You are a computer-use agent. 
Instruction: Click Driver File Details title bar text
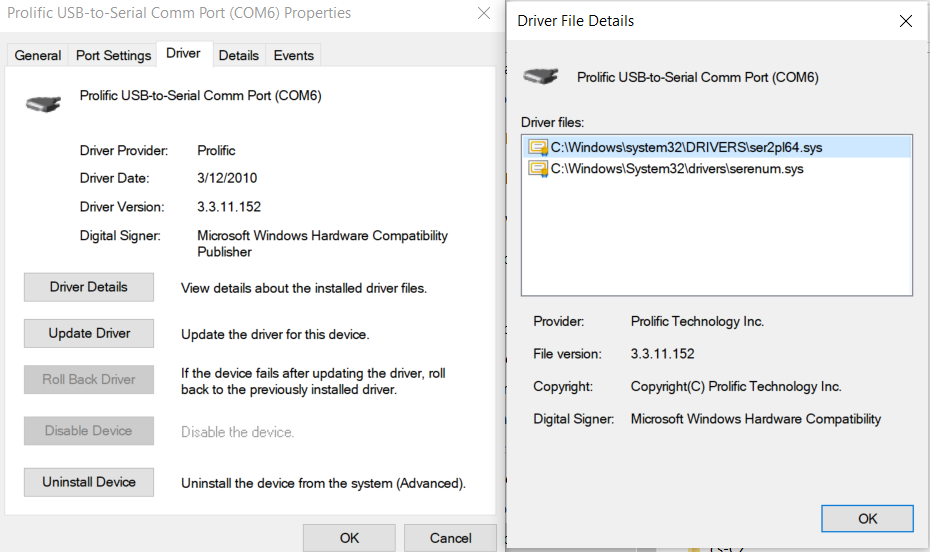point(575,21)
